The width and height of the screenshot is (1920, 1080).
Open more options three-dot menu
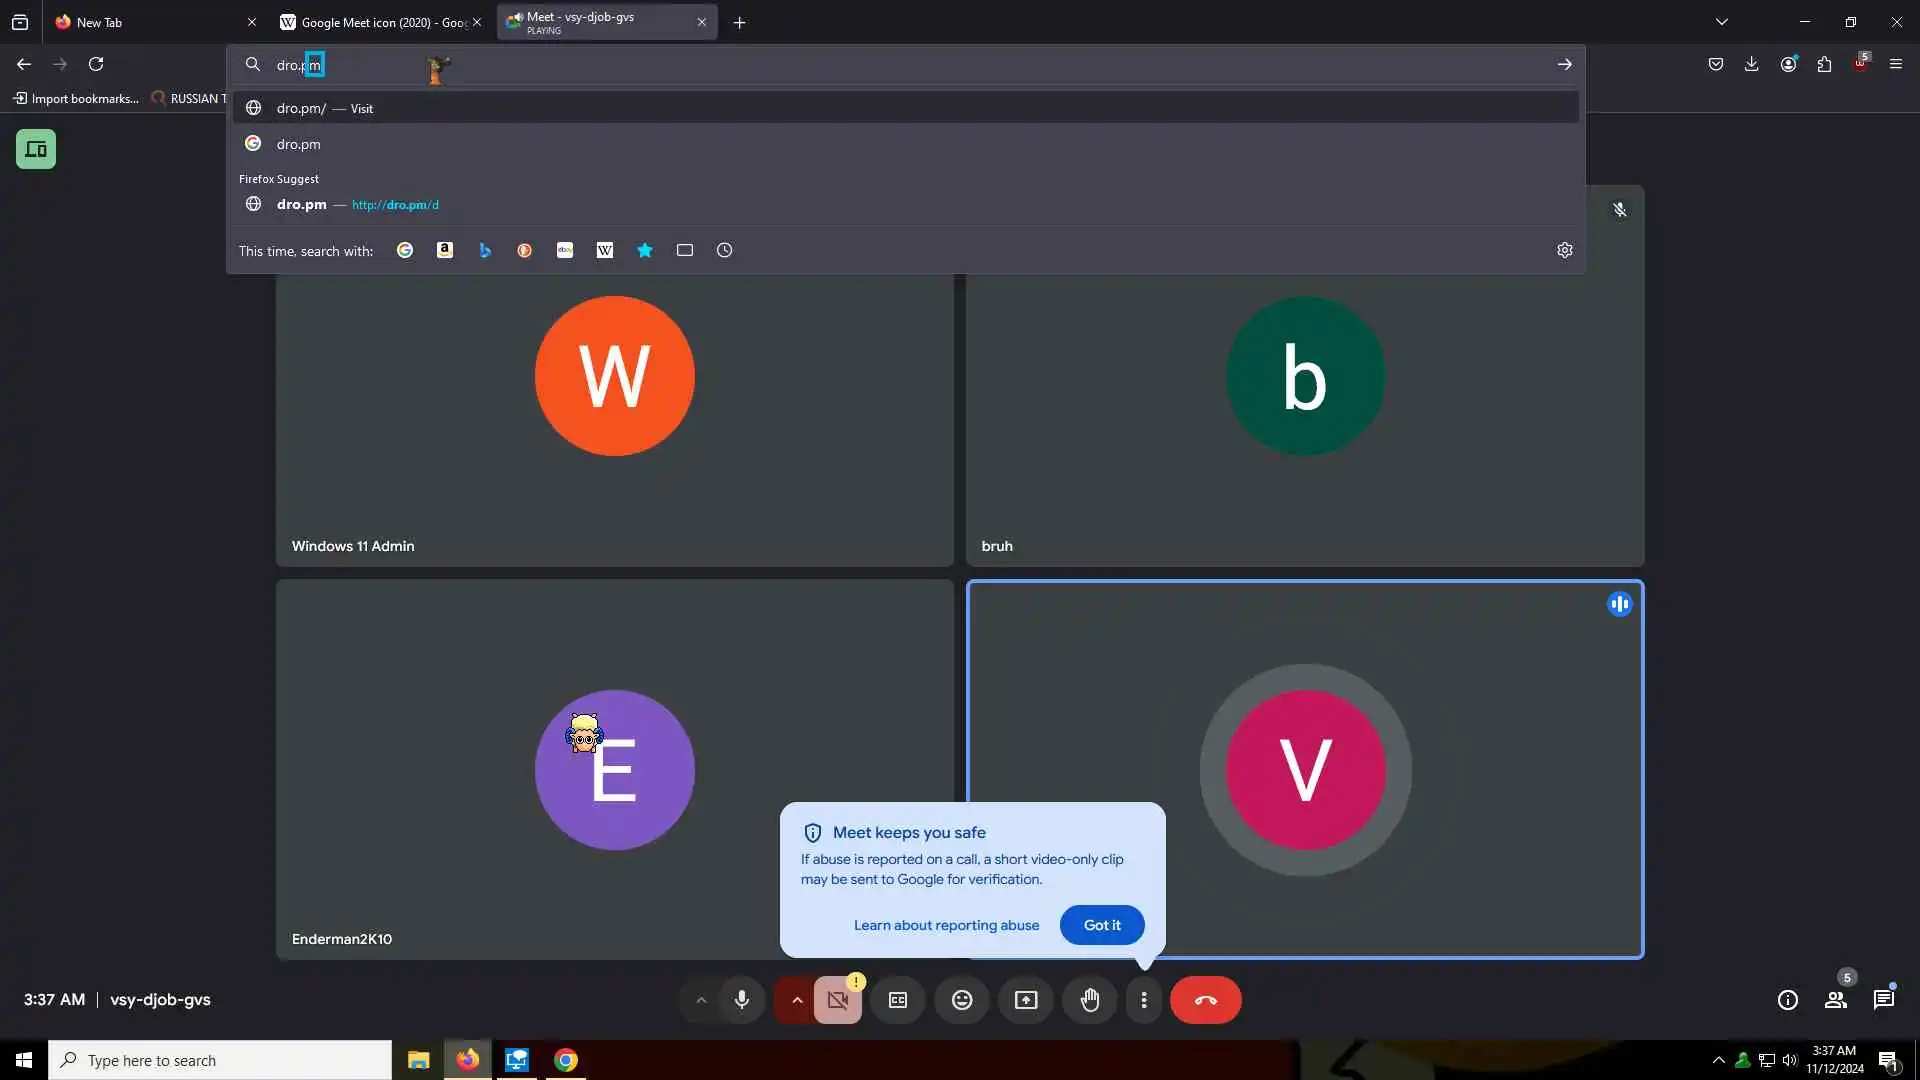pos(1144,1000)
